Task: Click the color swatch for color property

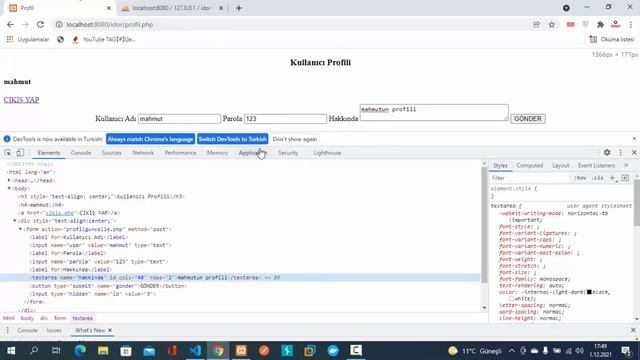Action: pos(589,292)
